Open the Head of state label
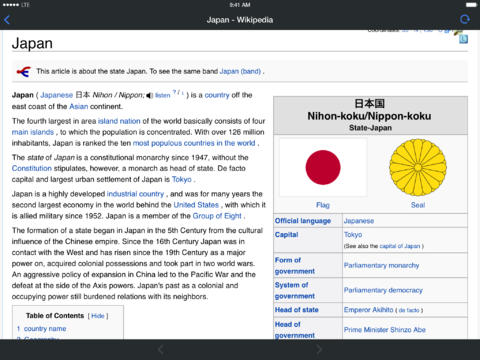The width and height of the screenshot is (480, 360). click(297, 310)
